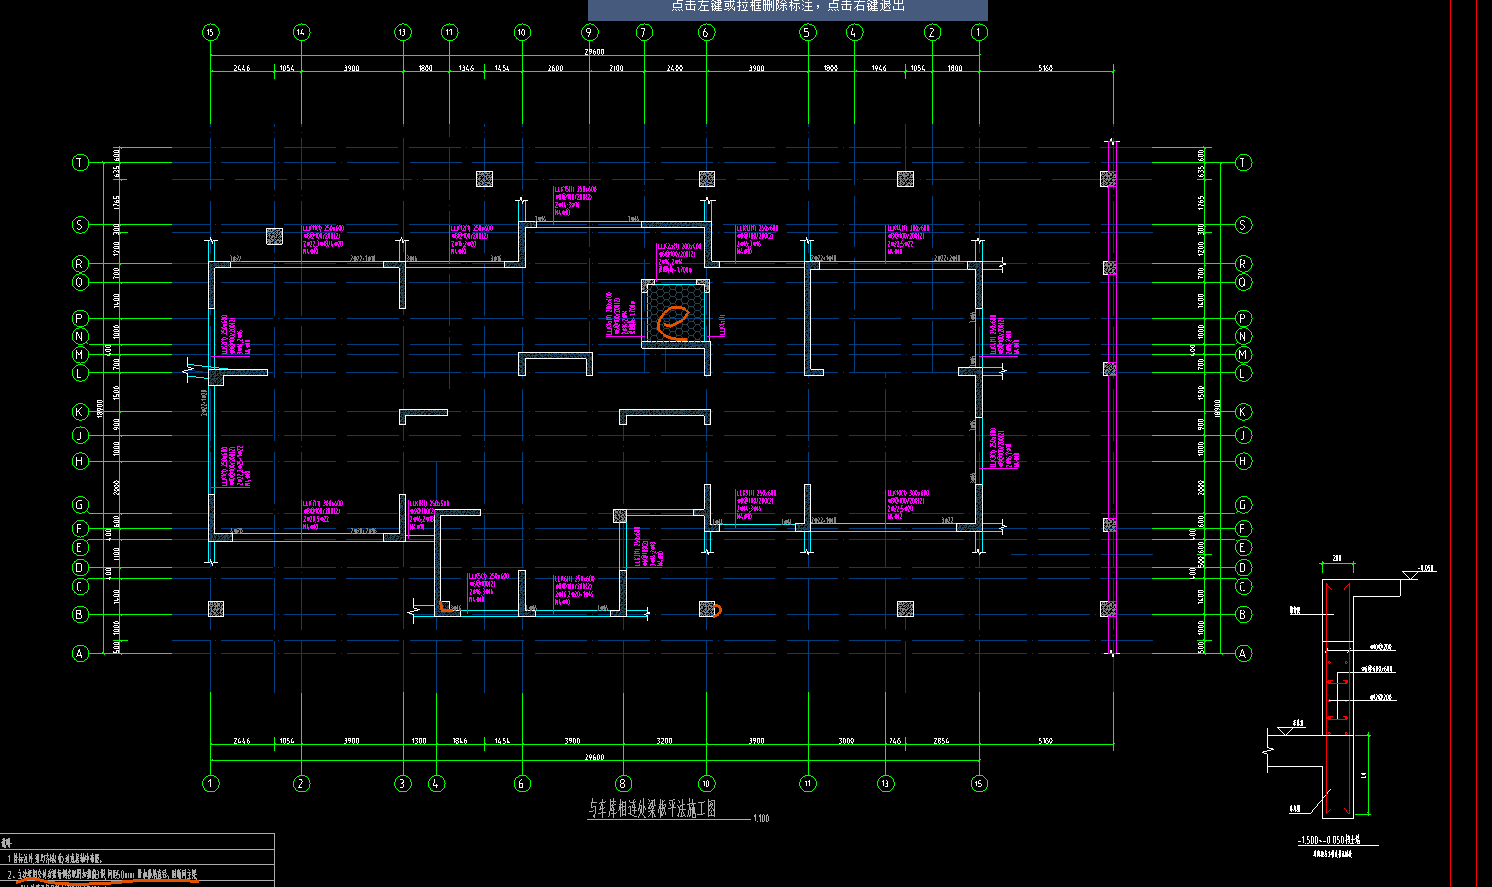Pick axis bubble 13 in the bottom row

click(x=885, y=783)
